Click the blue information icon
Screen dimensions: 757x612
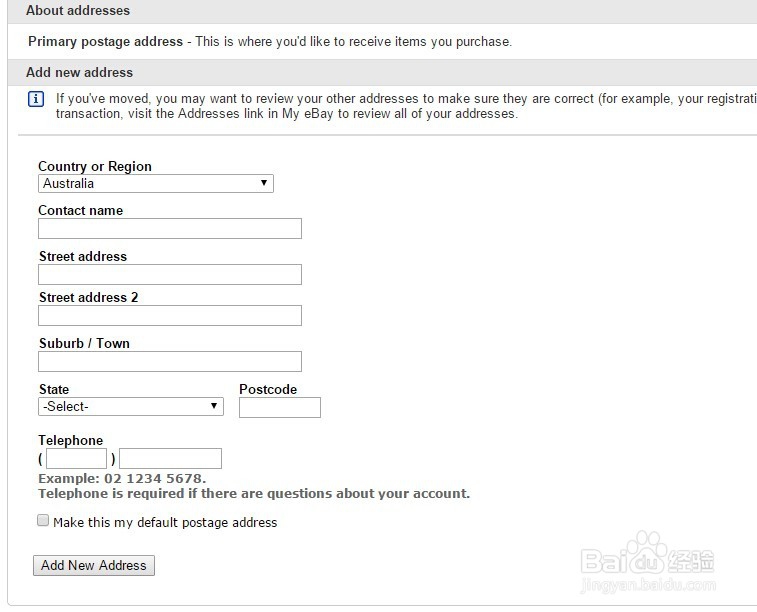[x=36, y=99]
